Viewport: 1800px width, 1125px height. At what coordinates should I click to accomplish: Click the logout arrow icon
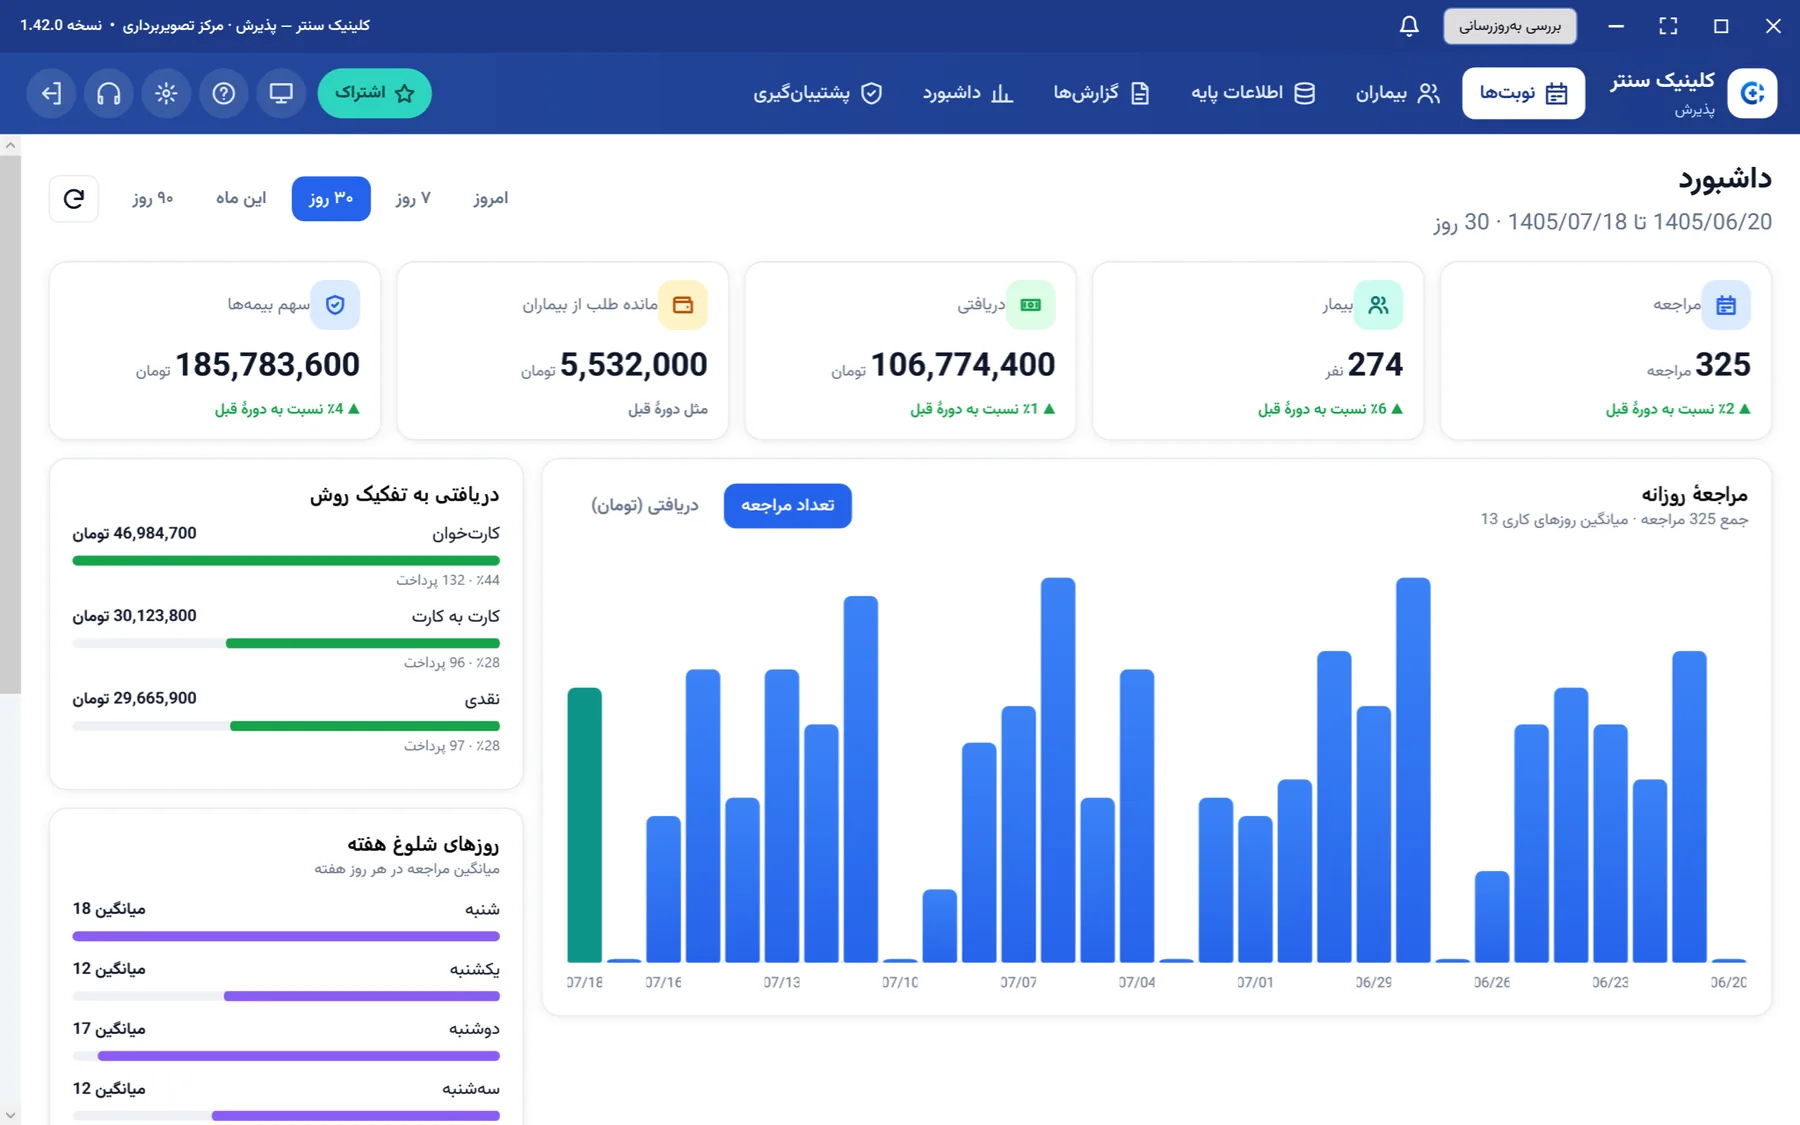(x=51, y=93)
